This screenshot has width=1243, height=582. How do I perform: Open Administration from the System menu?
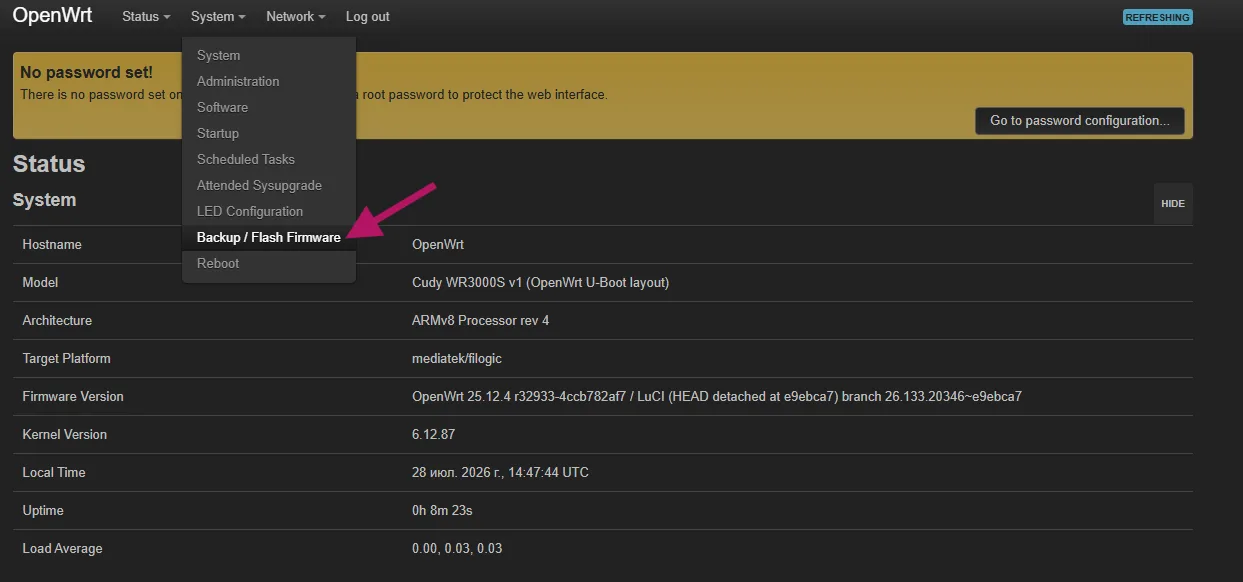[269, 81]
